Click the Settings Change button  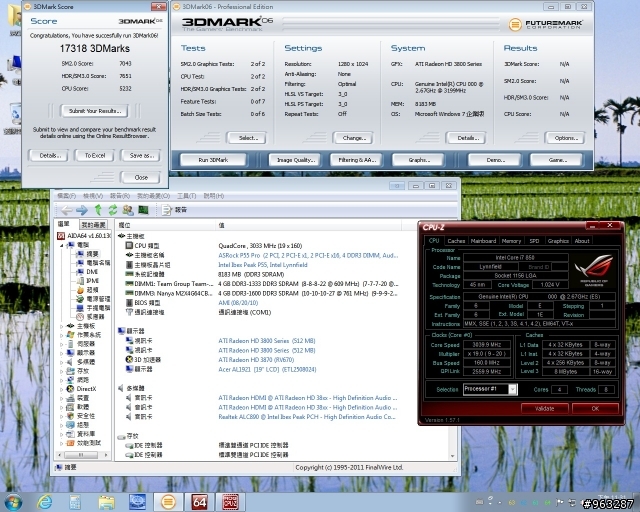point(354,138)
